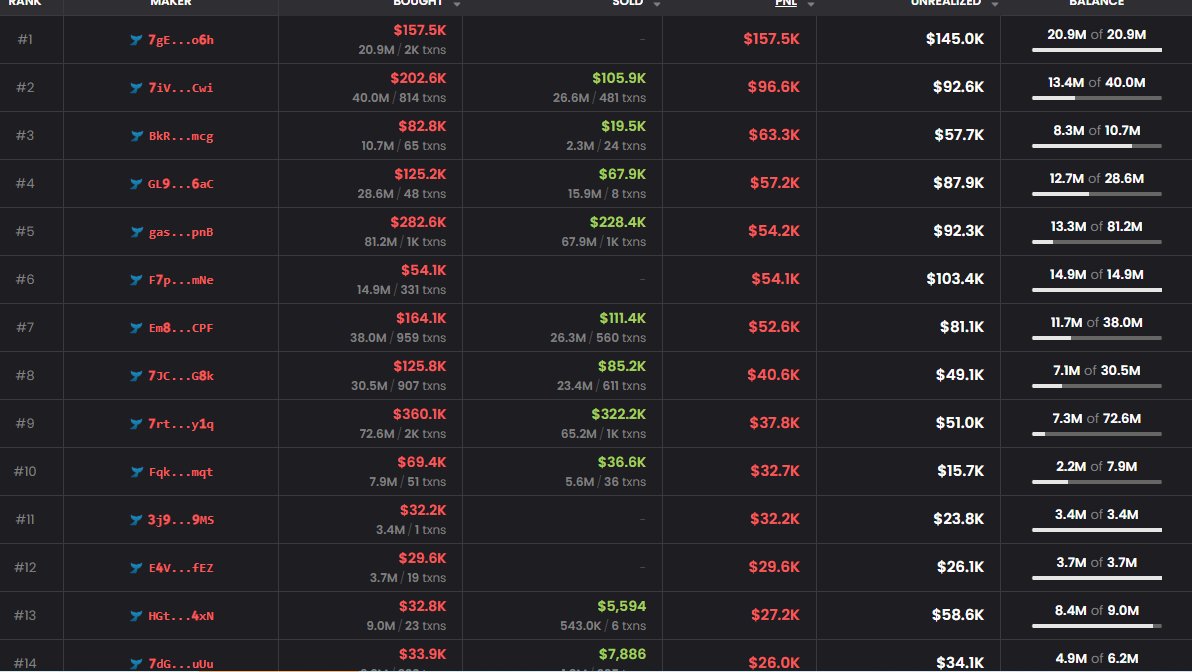
Task: Click the sort arrow beside the UNREALIZED header
Action: click(x=994, y=4)
